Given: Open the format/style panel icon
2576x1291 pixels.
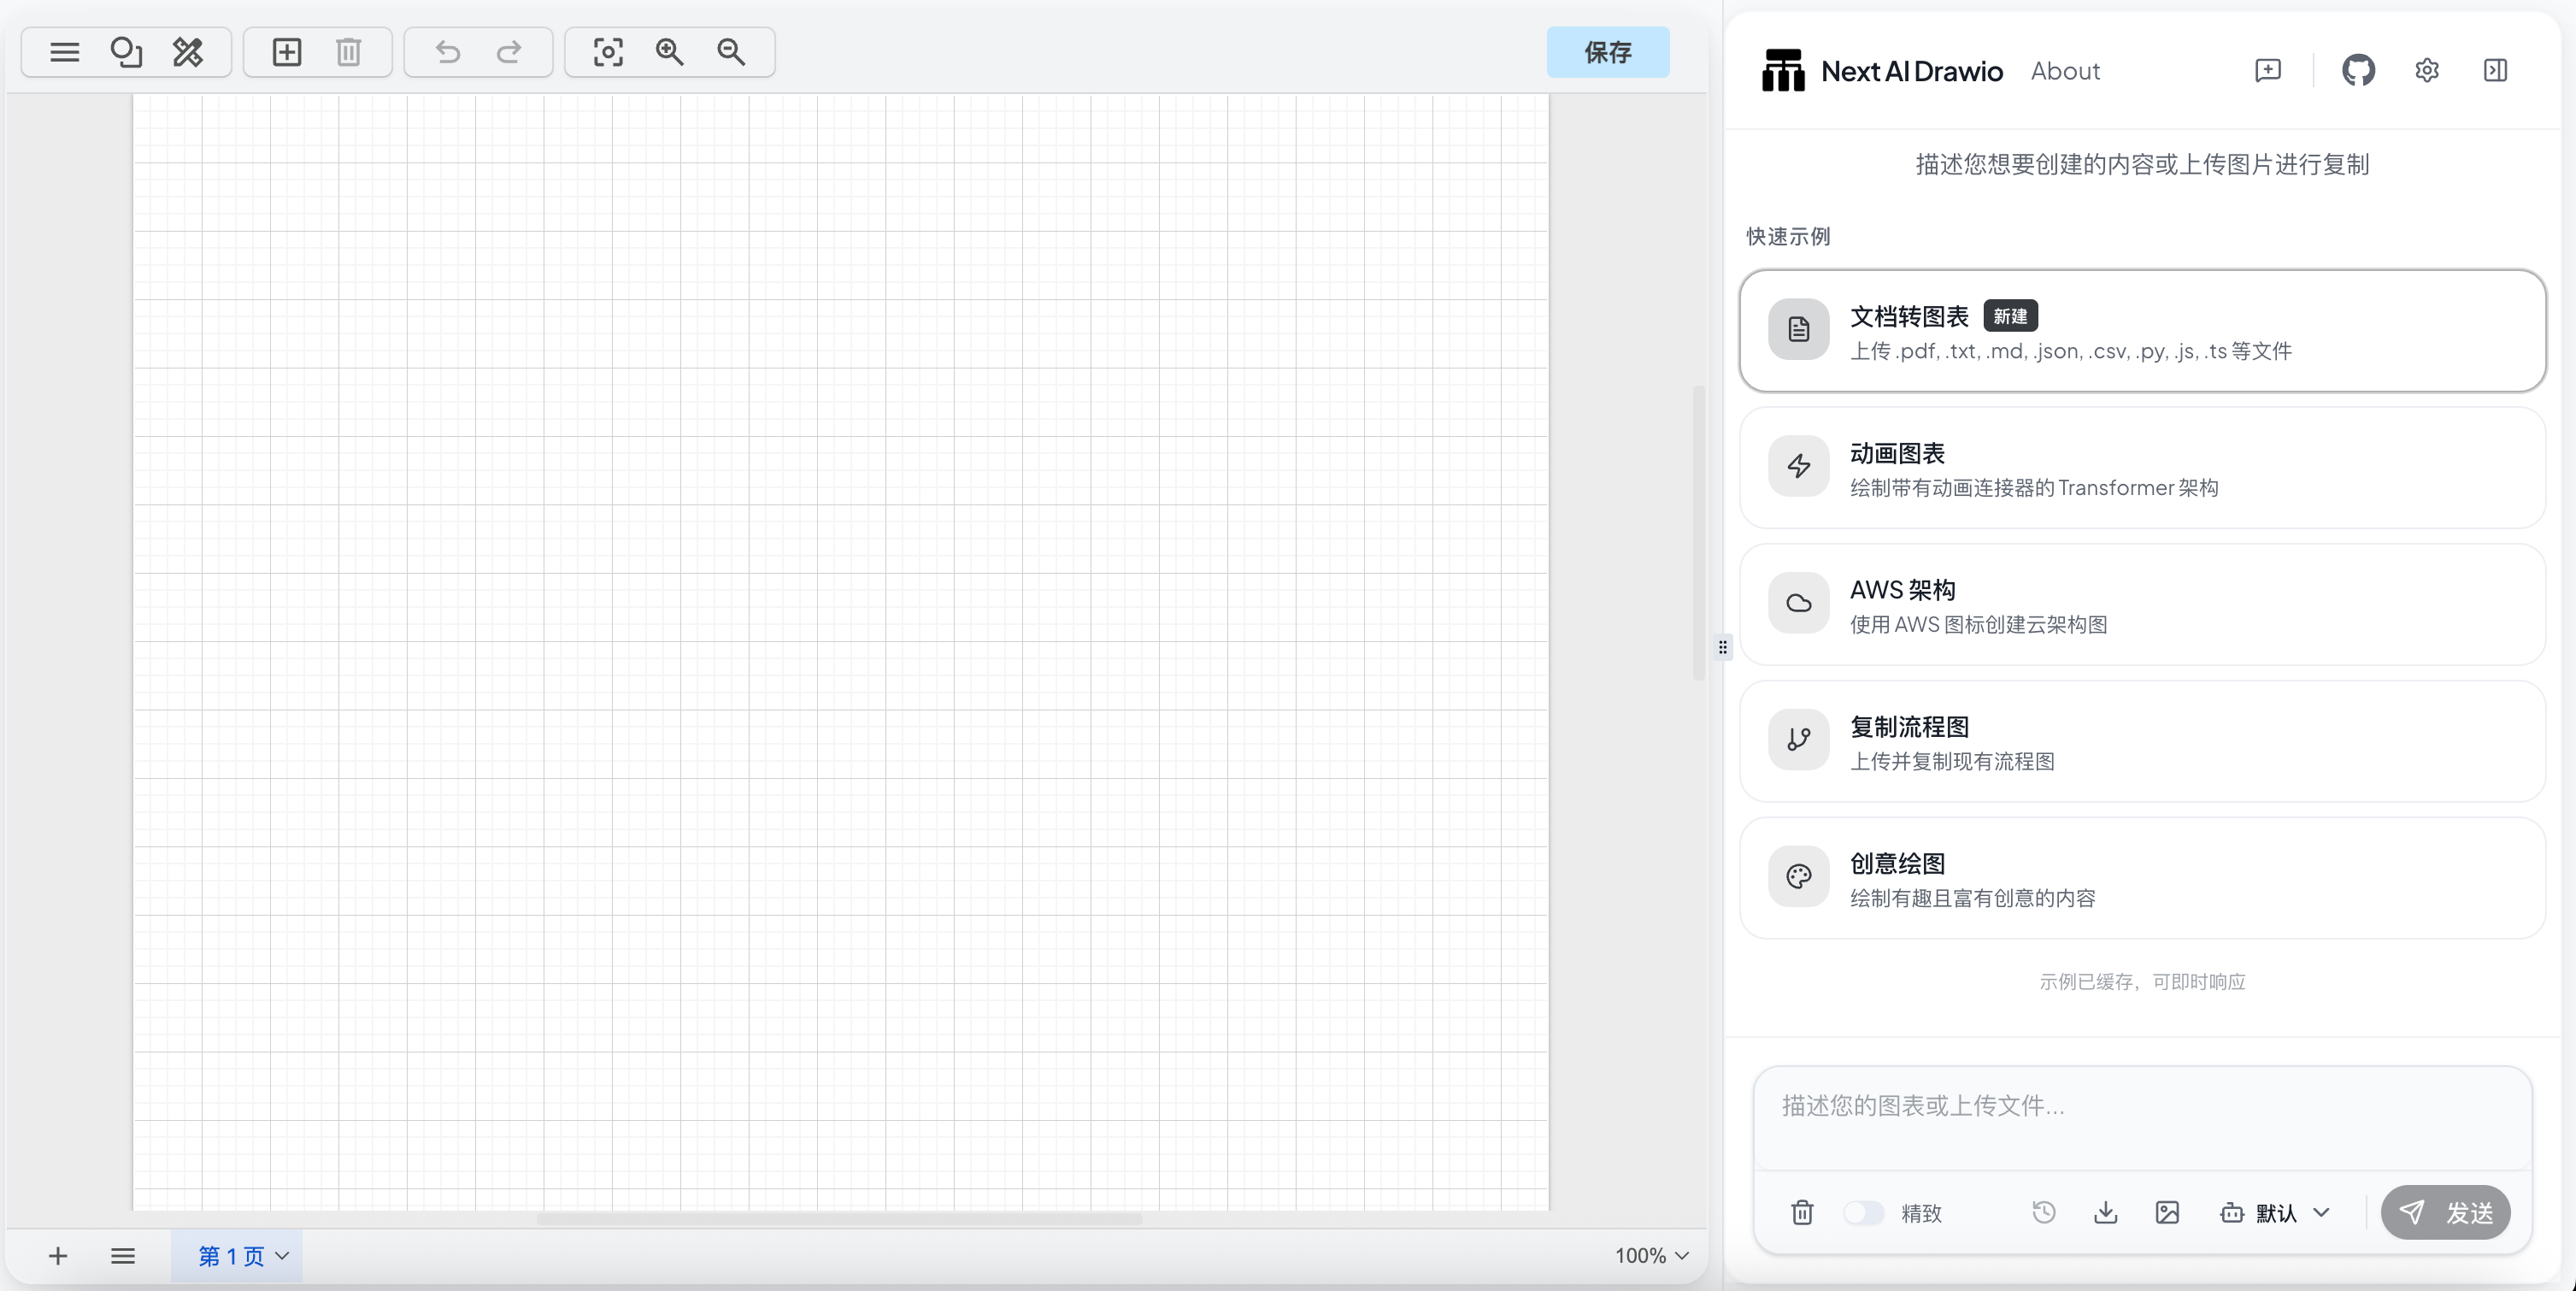Looking at the screenshot, I should pyautogui.click(x=188, y=52).
